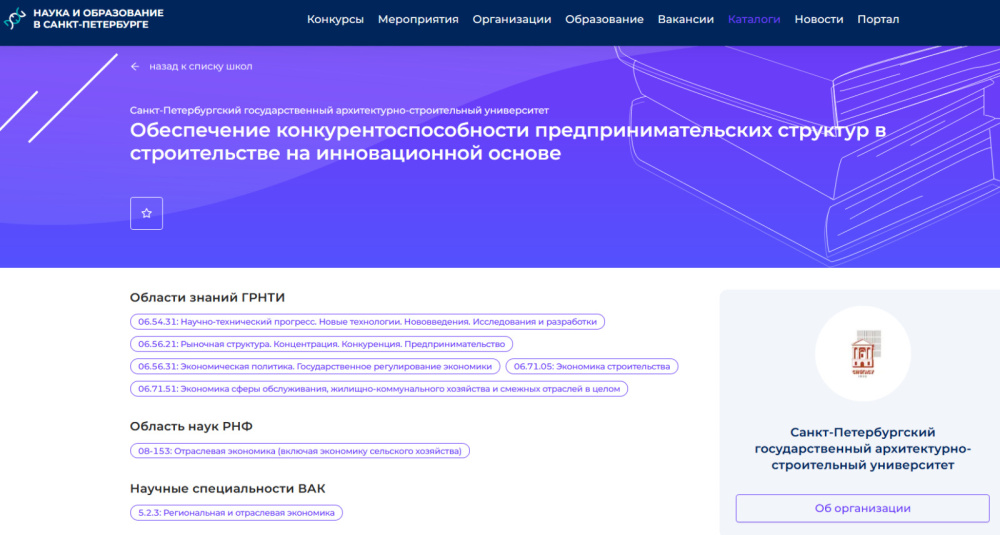Add school to favorites with star icon
This screenshot has height=535, width=1000.
point(146,213)
